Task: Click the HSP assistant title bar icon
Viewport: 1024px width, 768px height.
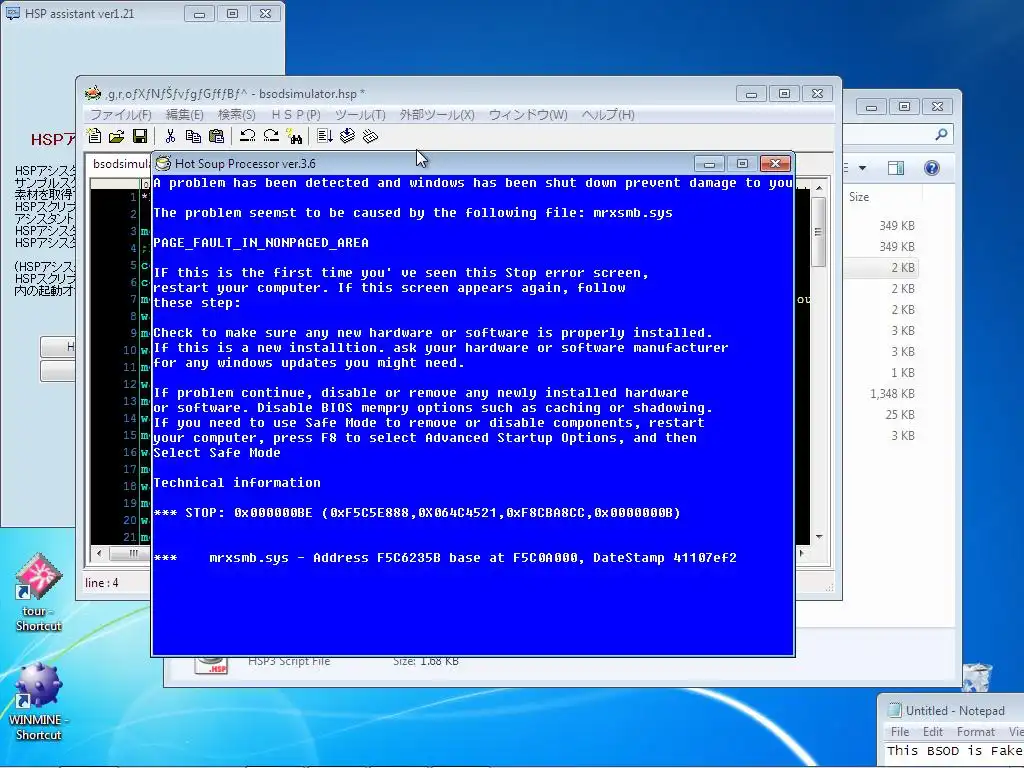Action: [12, 13]
